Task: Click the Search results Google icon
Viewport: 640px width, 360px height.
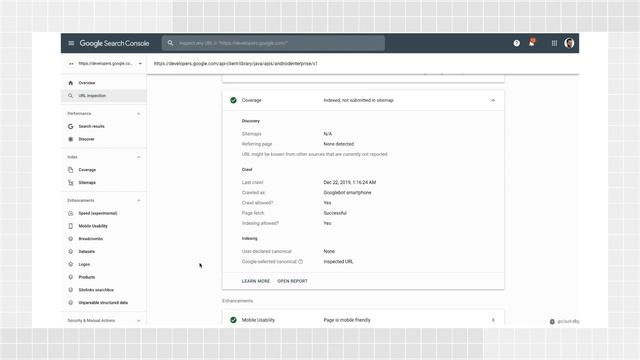Action: (71, 127)
